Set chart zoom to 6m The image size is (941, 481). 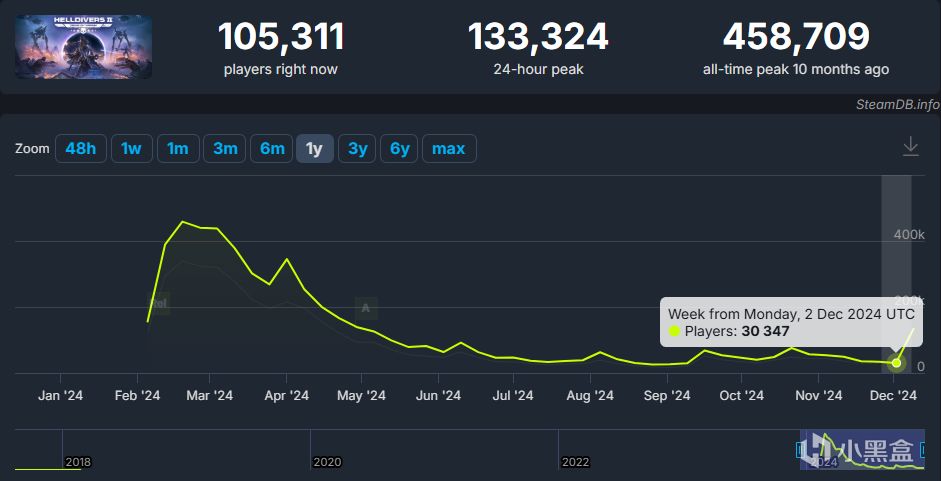click(272, 148)
